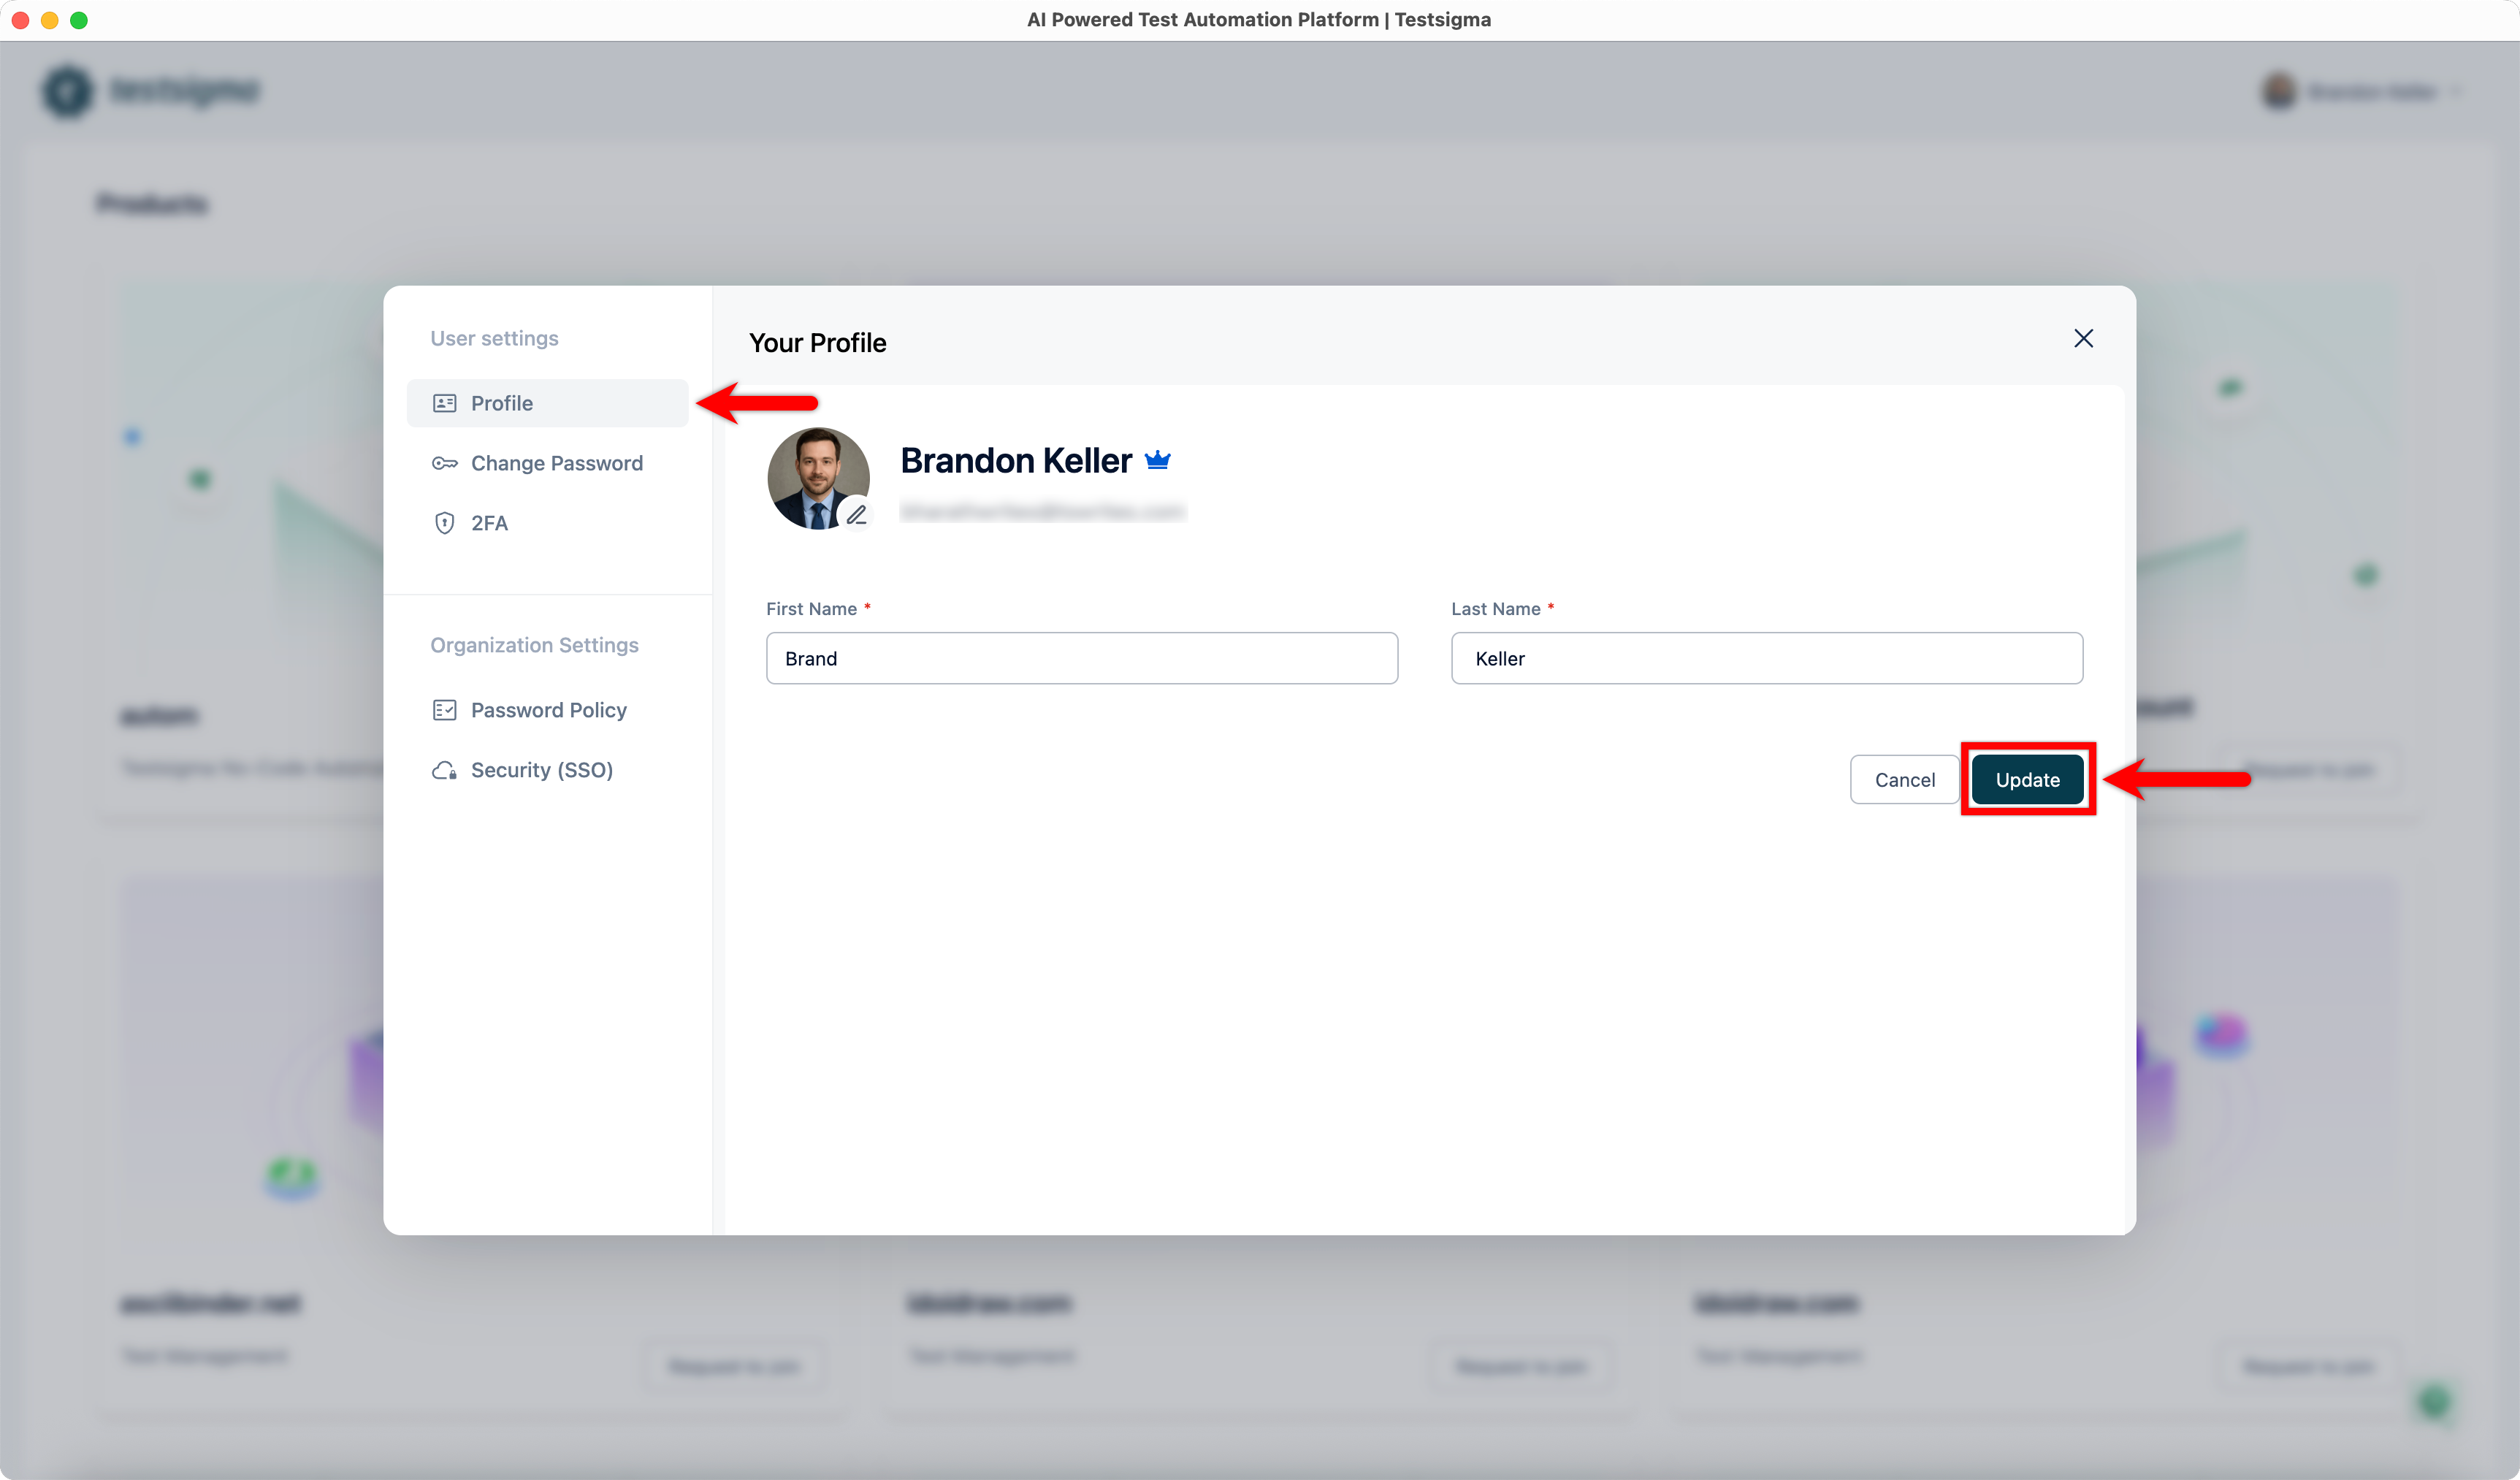Click the pencil edit icon on avatar

pos(857,515)
